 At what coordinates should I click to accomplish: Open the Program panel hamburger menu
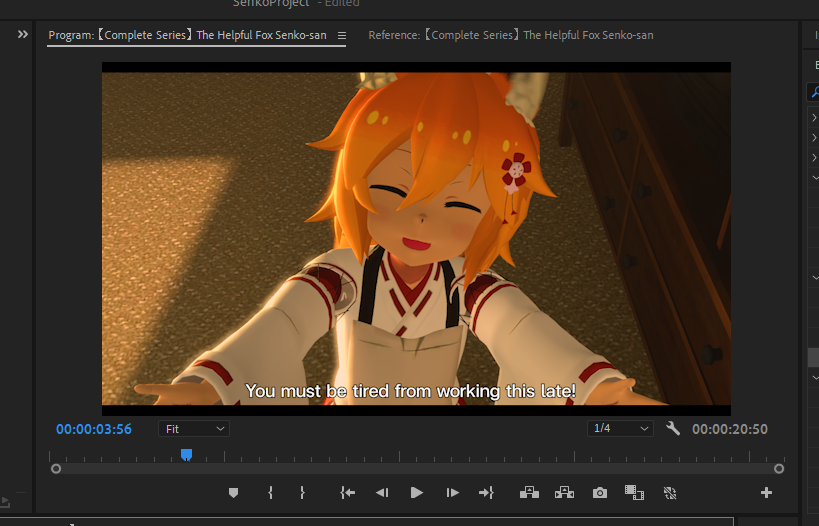point(342,36)
